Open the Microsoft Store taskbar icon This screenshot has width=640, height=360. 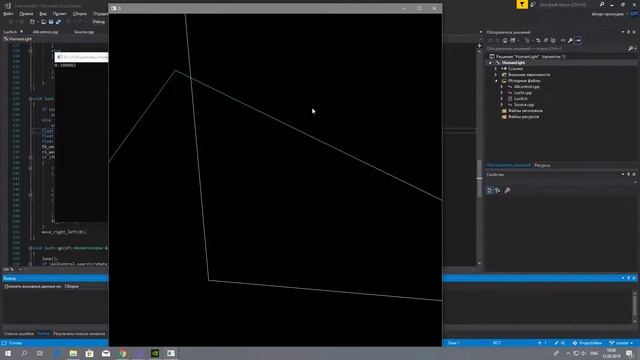pyautogui.click(x=89, y=353)
